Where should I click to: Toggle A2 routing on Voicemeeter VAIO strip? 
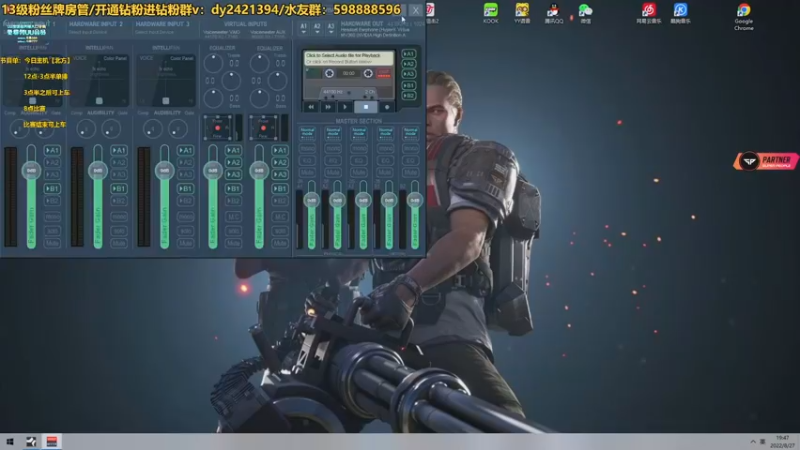(x=233, y=163)
